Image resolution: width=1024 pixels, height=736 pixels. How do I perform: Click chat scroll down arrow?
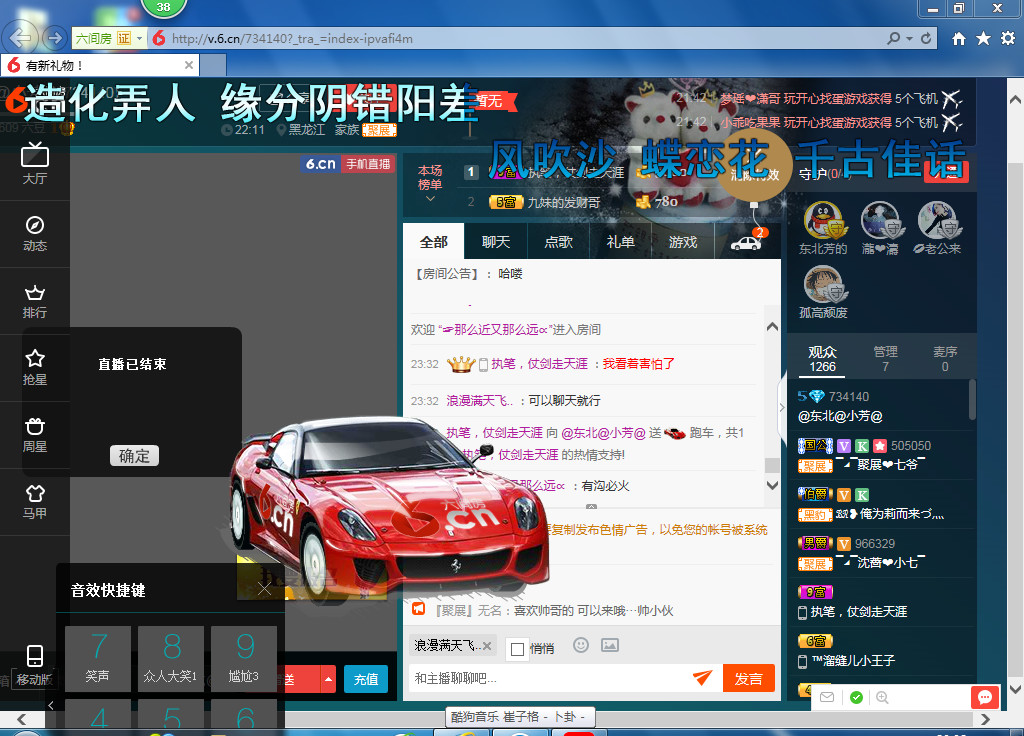[x=772, y=485]
